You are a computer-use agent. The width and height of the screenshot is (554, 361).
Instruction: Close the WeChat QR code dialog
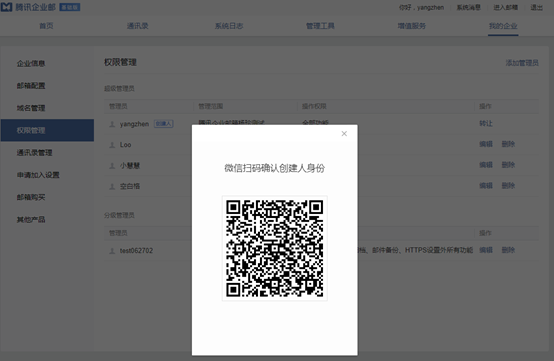pyautogui.click(x=344, y=134)
